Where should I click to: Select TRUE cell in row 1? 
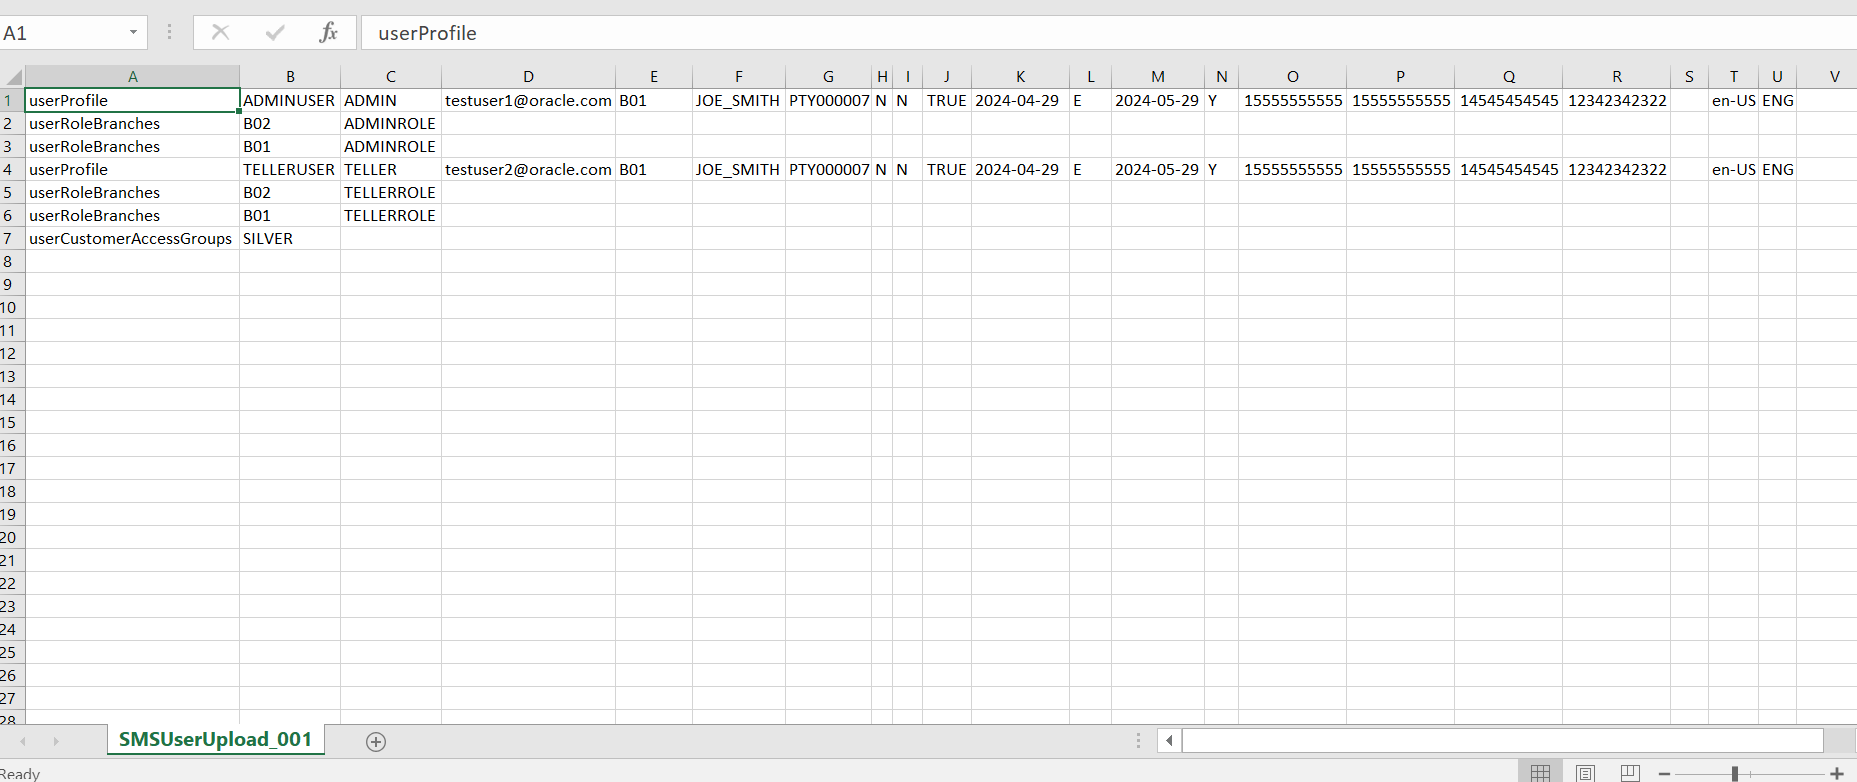[947, 101]
